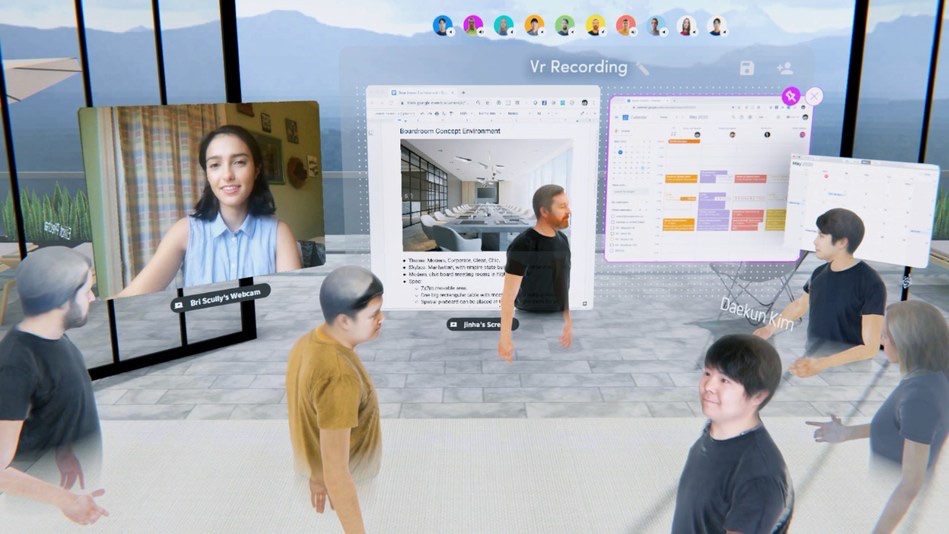Toggle speaker badge on the teal avatar
949x534 pixels.
coord(512,32)
